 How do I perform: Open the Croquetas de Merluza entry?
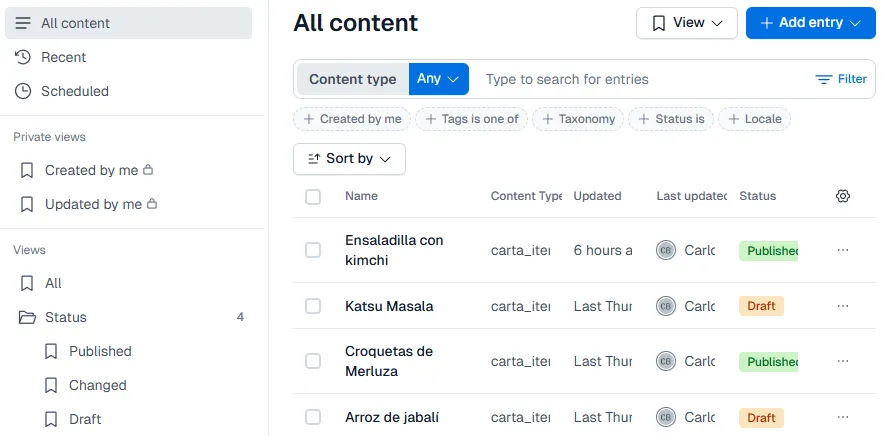coord(388,361)
